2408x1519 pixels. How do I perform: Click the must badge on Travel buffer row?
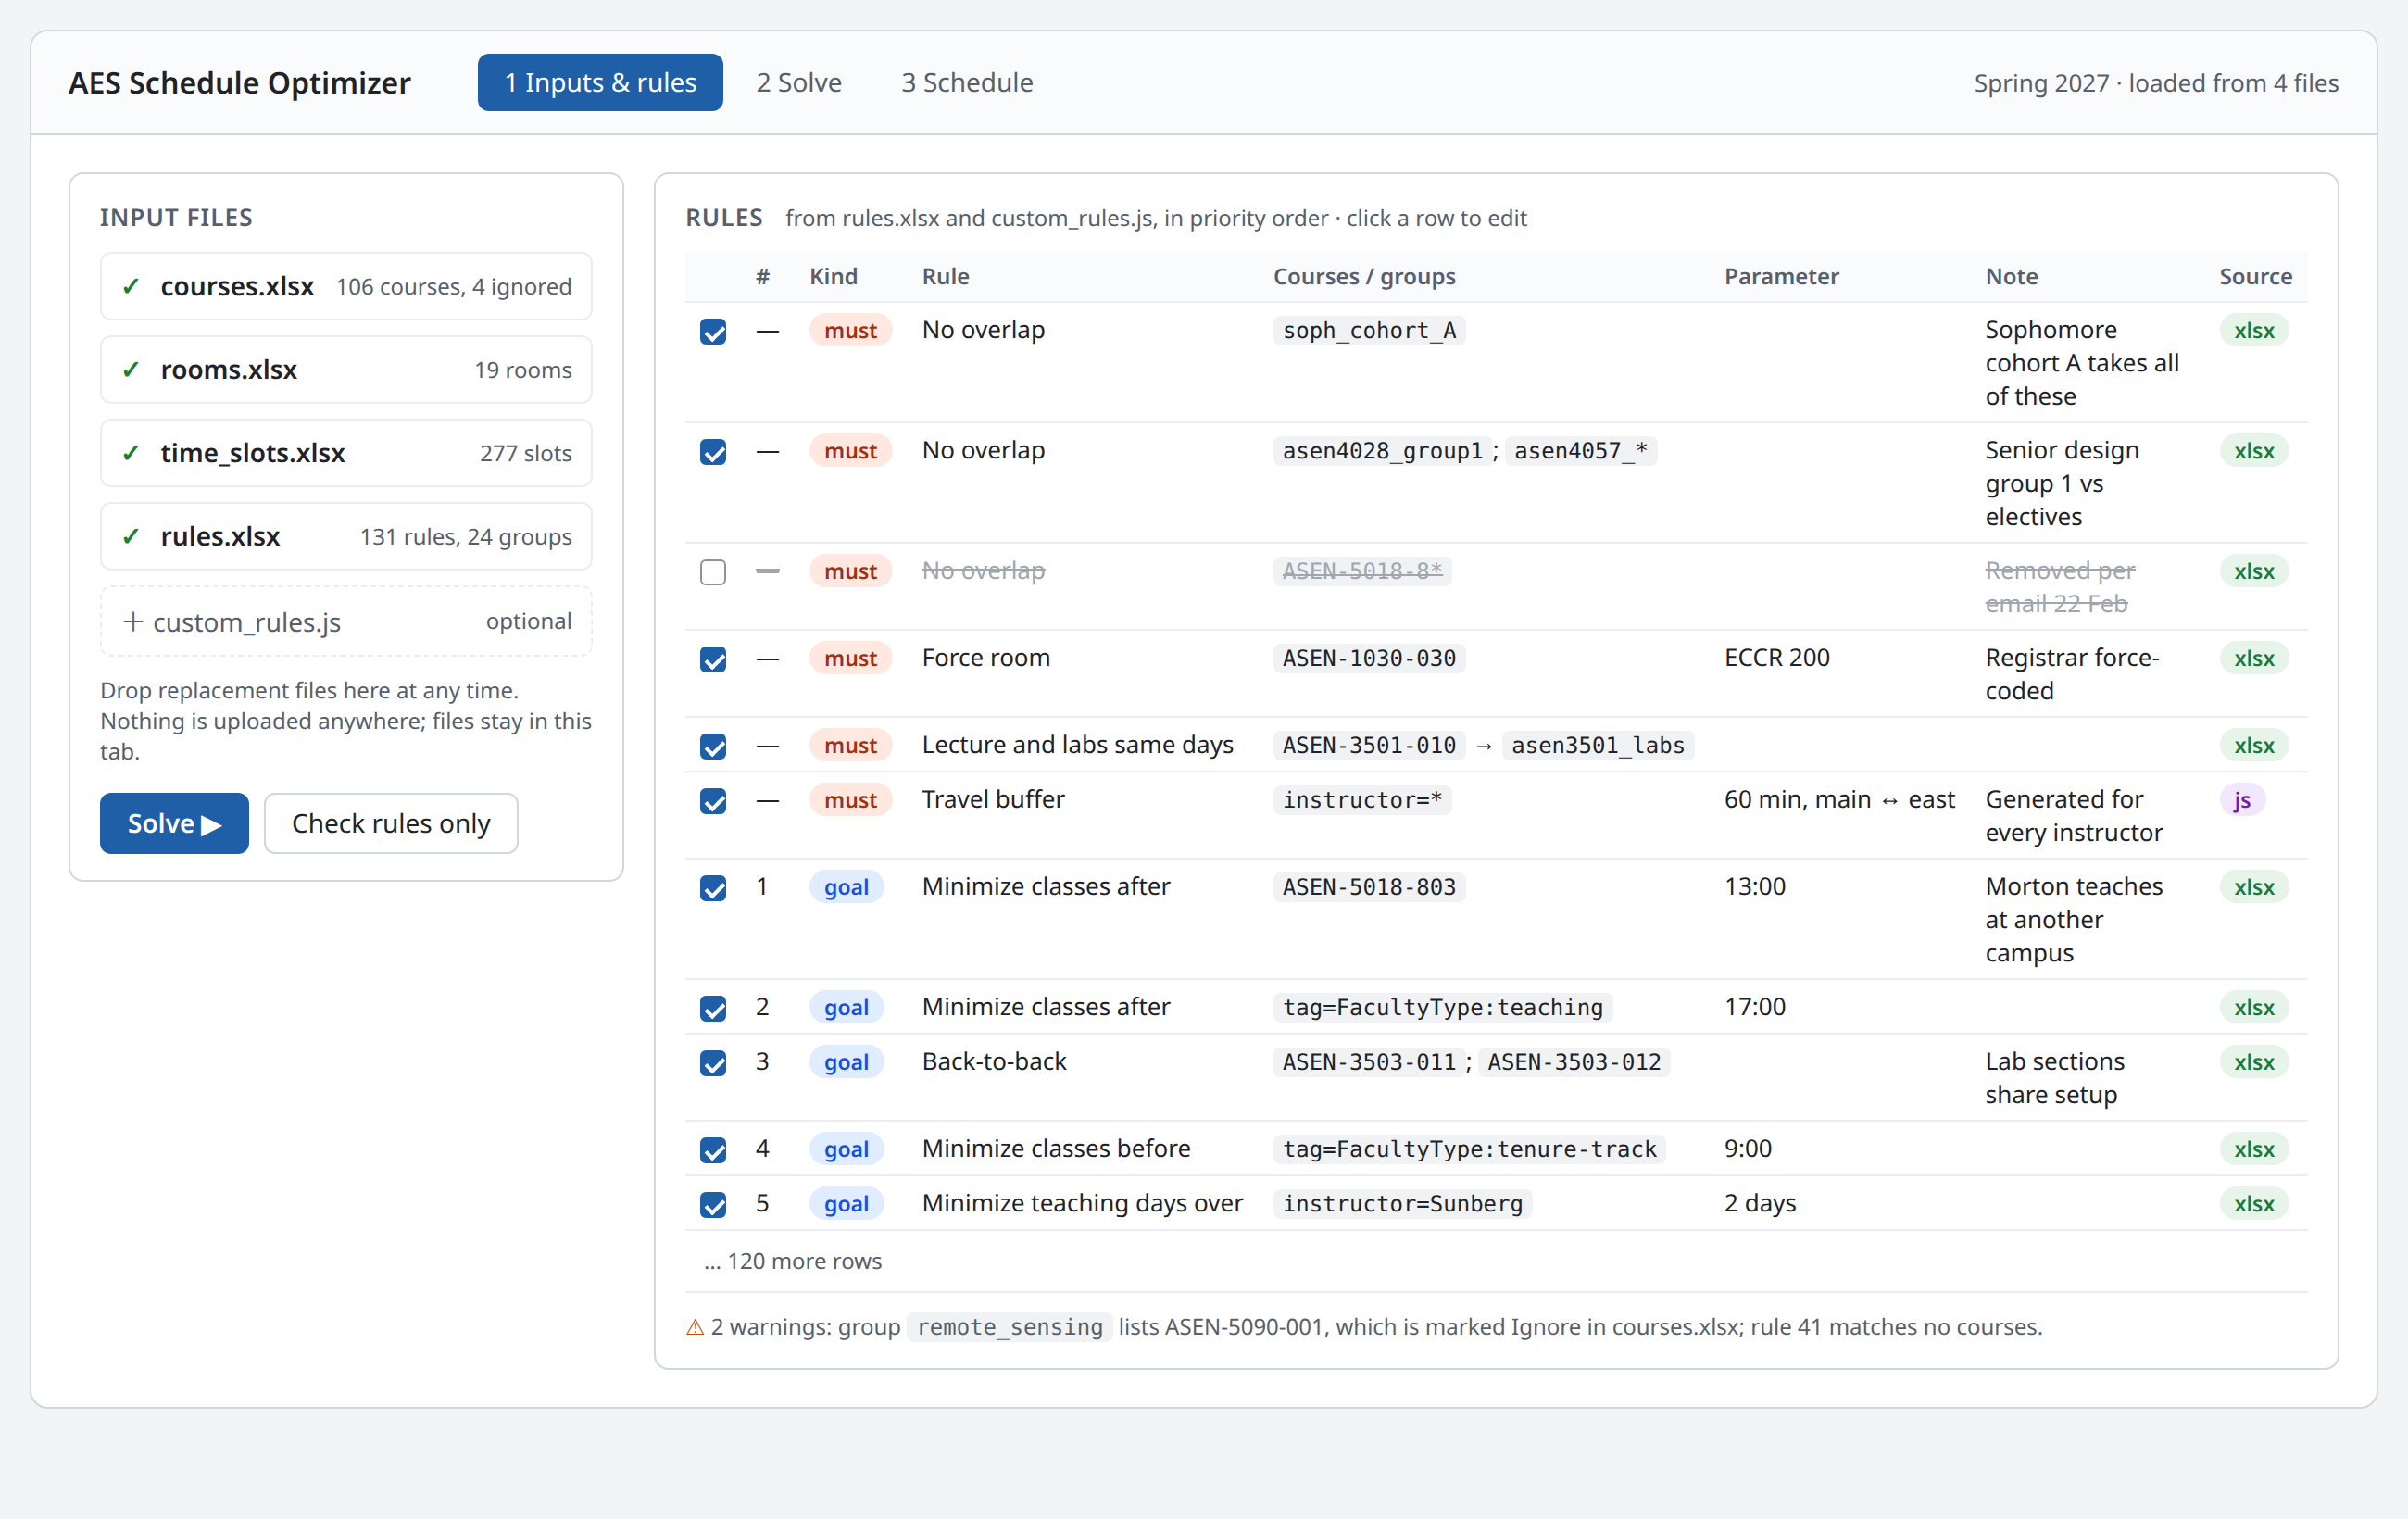tap(850, 800)
